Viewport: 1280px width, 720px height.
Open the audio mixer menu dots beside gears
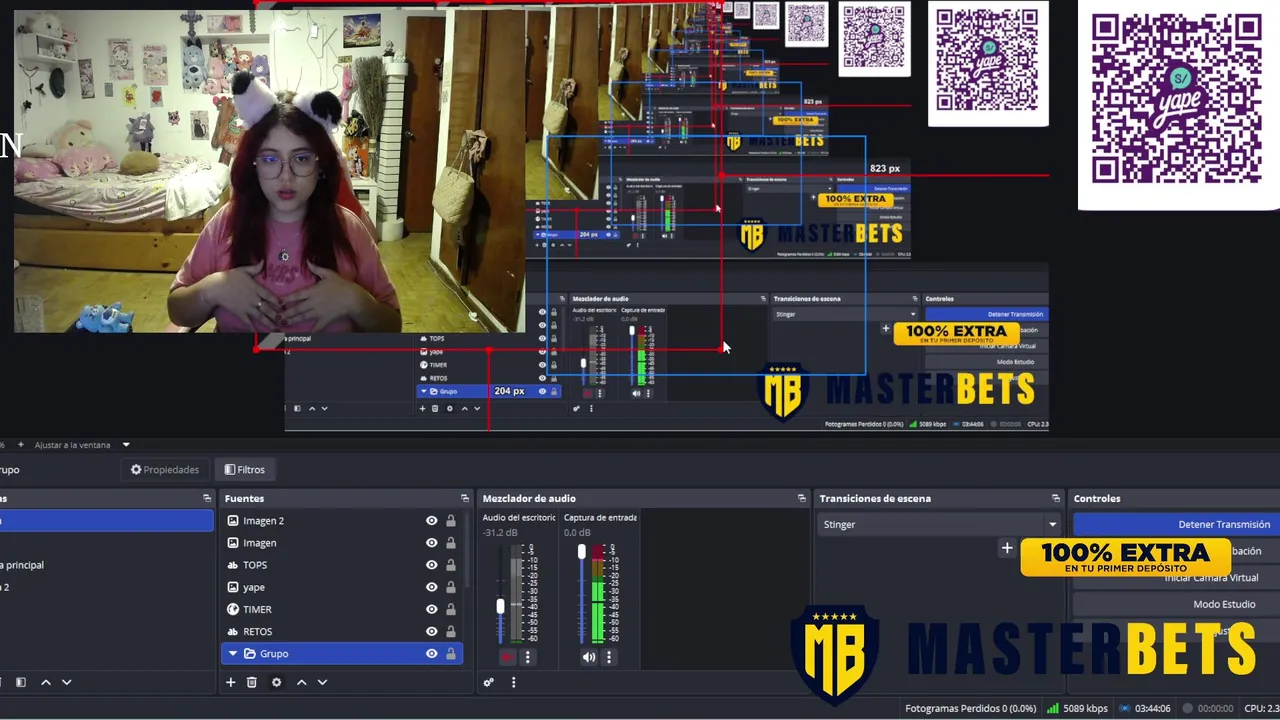click(513, 682)
